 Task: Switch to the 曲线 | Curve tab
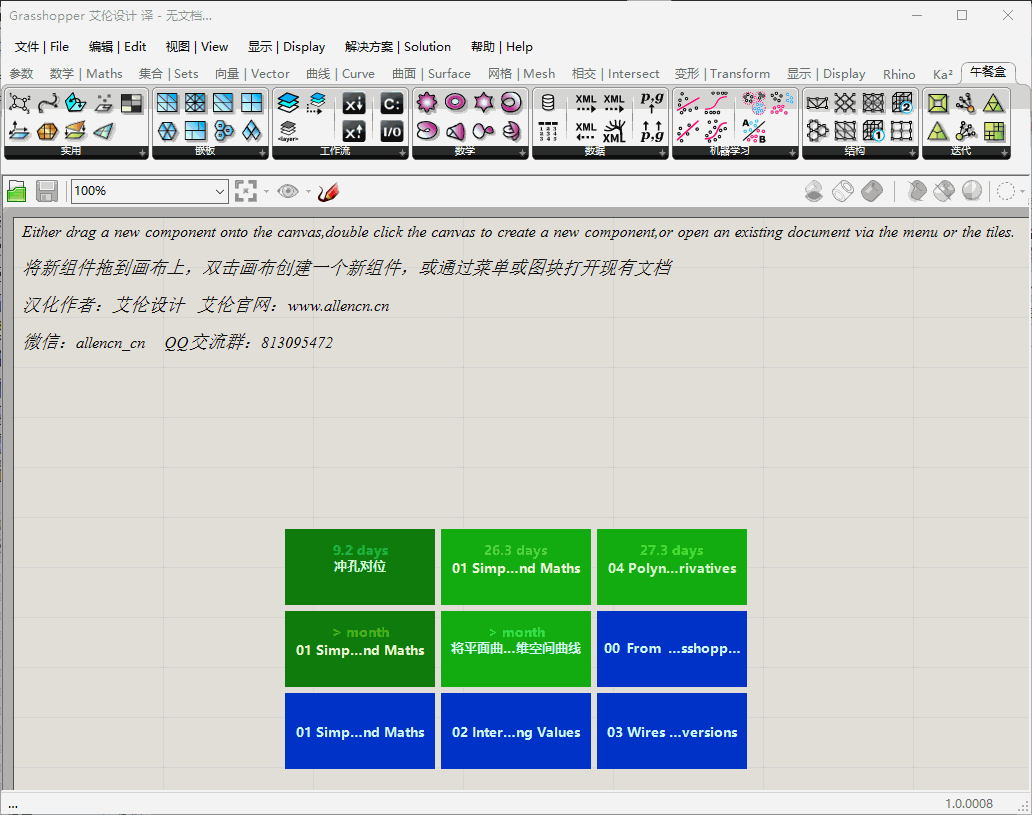click(340, 74)
